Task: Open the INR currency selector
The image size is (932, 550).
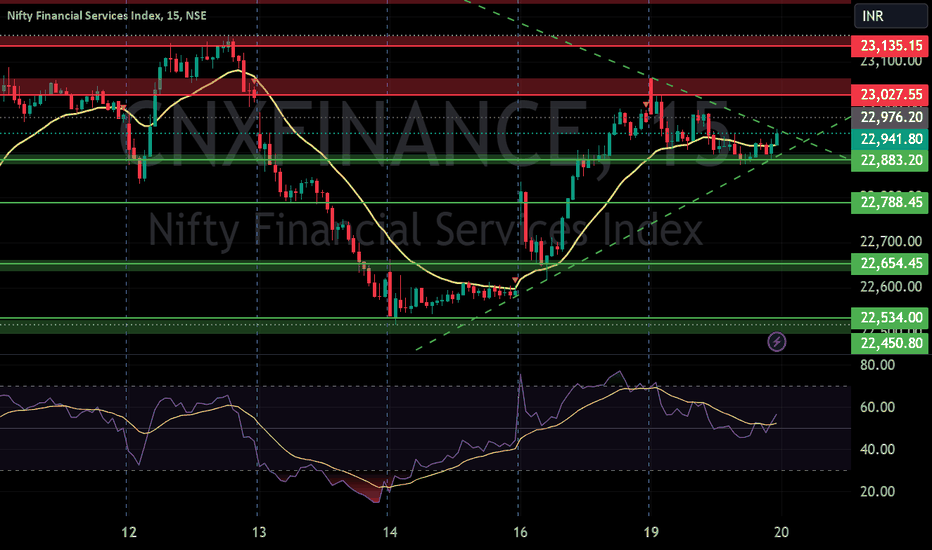Action: pos(890,16)
